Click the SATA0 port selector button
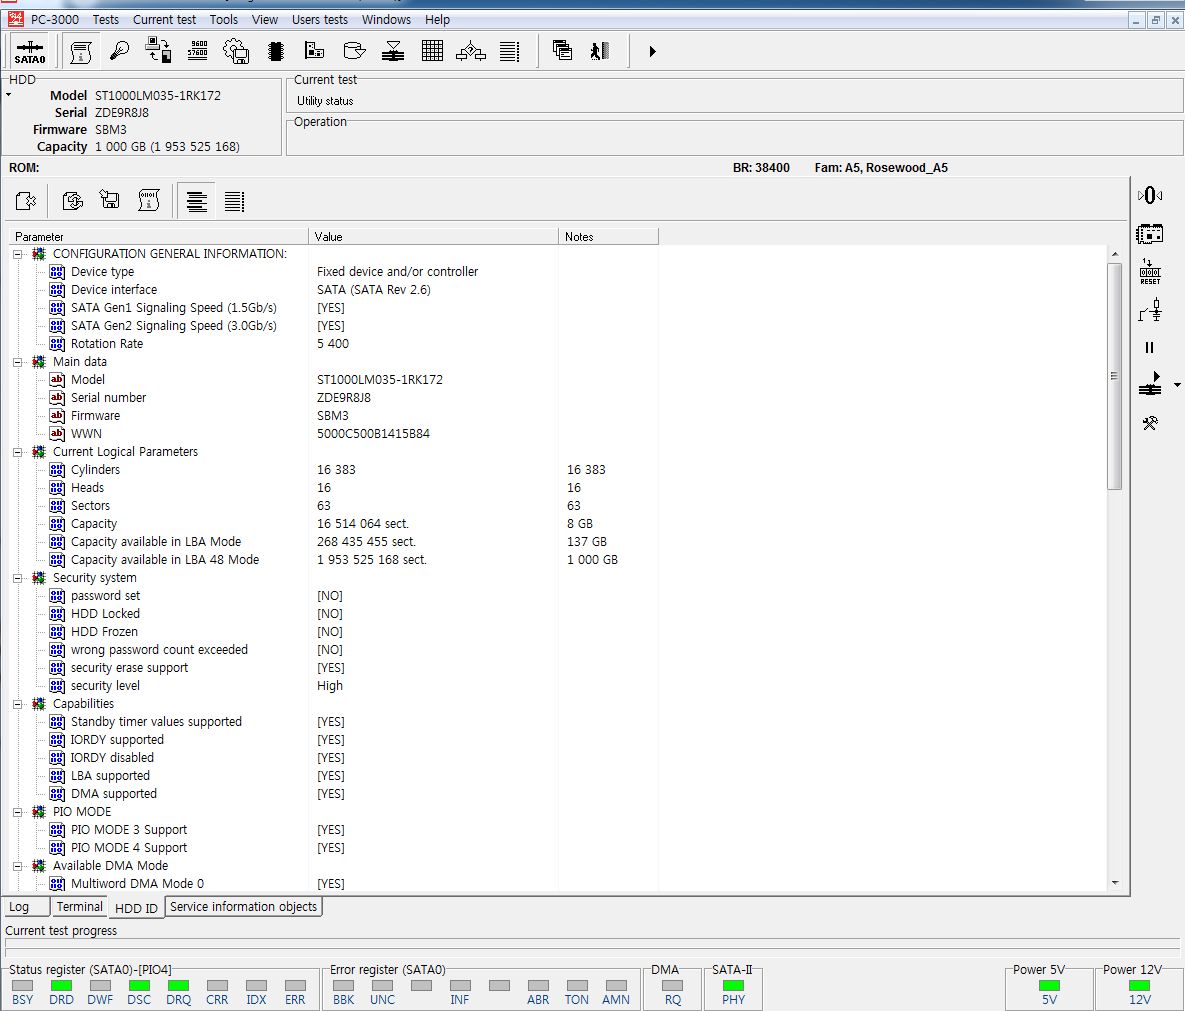The image size is (1185, 1011). tap(30, 52)
